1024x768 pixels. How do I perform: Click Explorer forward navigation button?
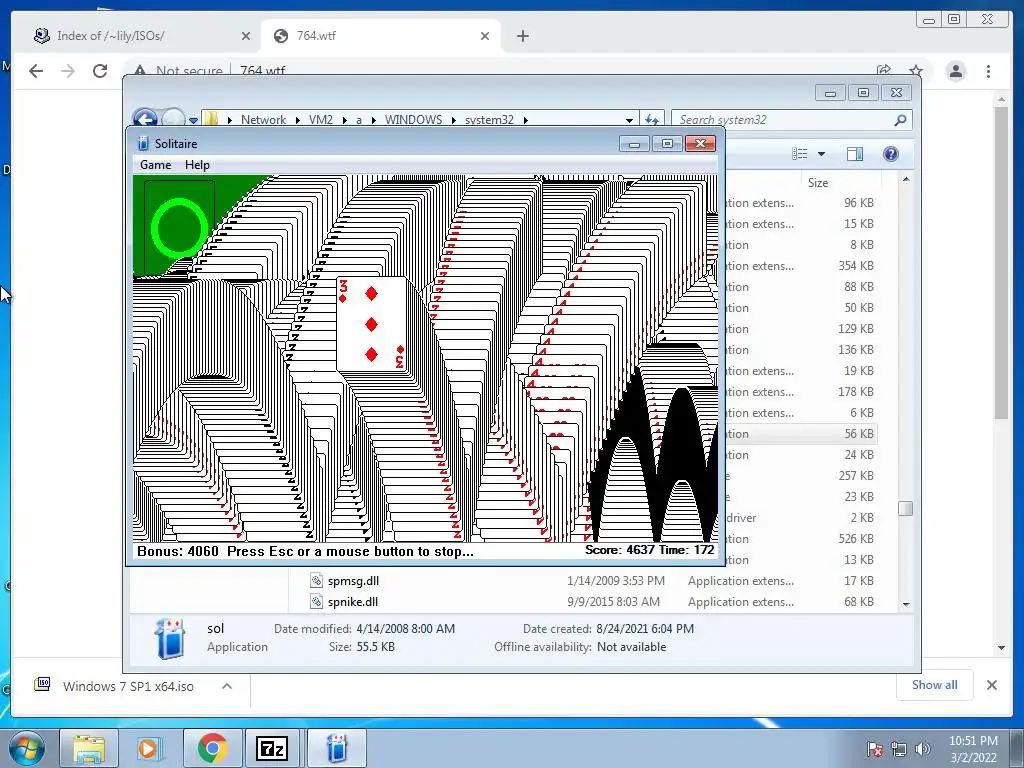point(173,119)
